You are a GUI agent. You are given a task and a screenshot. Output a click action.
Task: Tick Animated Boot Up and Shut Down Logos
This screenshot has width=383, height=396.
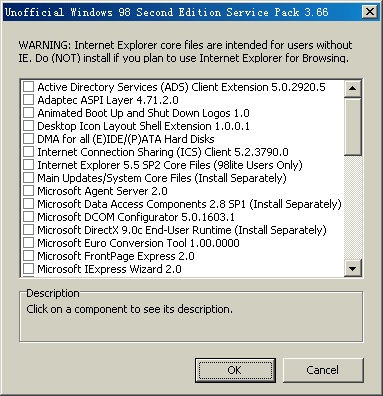(28, 113)
